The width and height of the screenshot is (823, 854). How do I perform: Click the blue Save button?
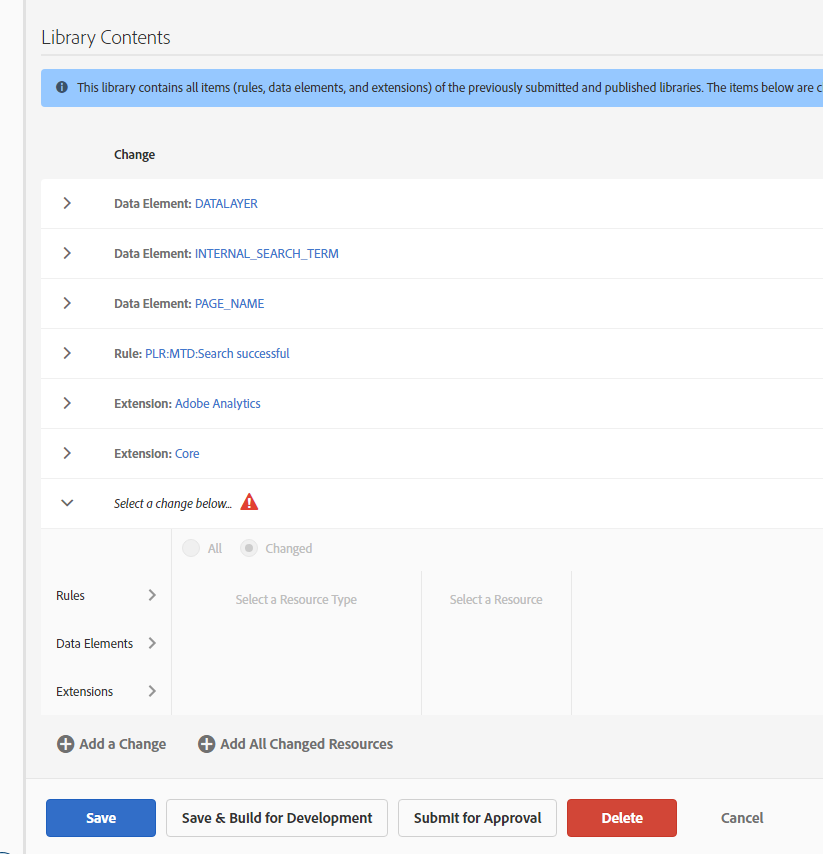(101, 818)
